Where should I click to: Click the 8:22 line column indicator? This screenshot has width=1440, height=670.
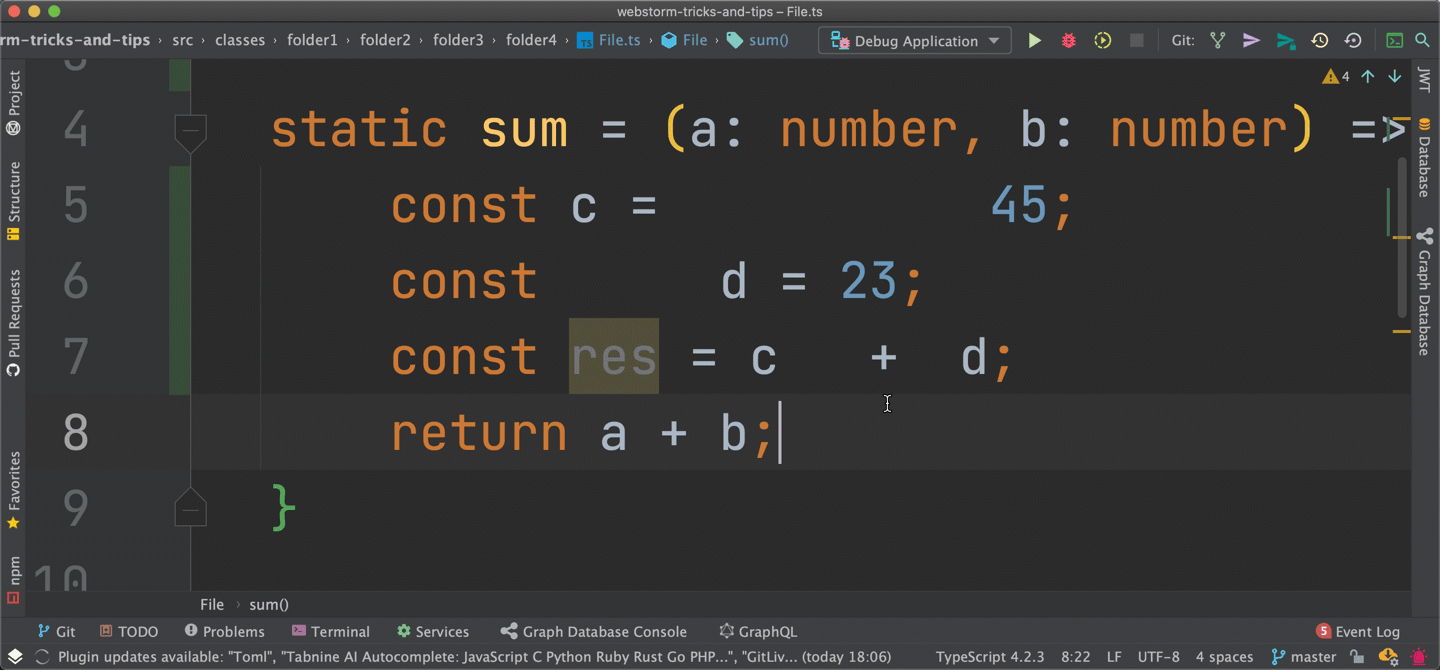coord(1075,657)
